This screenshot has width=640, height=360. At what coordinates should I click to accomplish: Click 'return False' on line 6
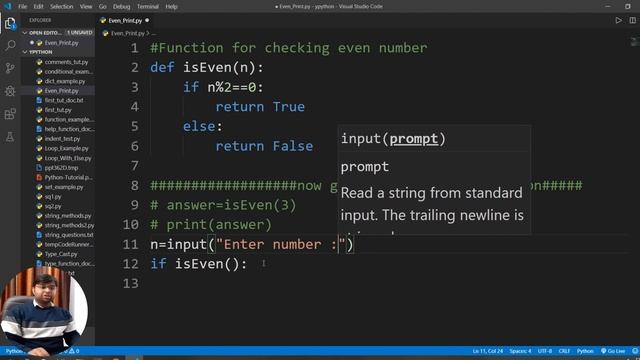(264, 146)
